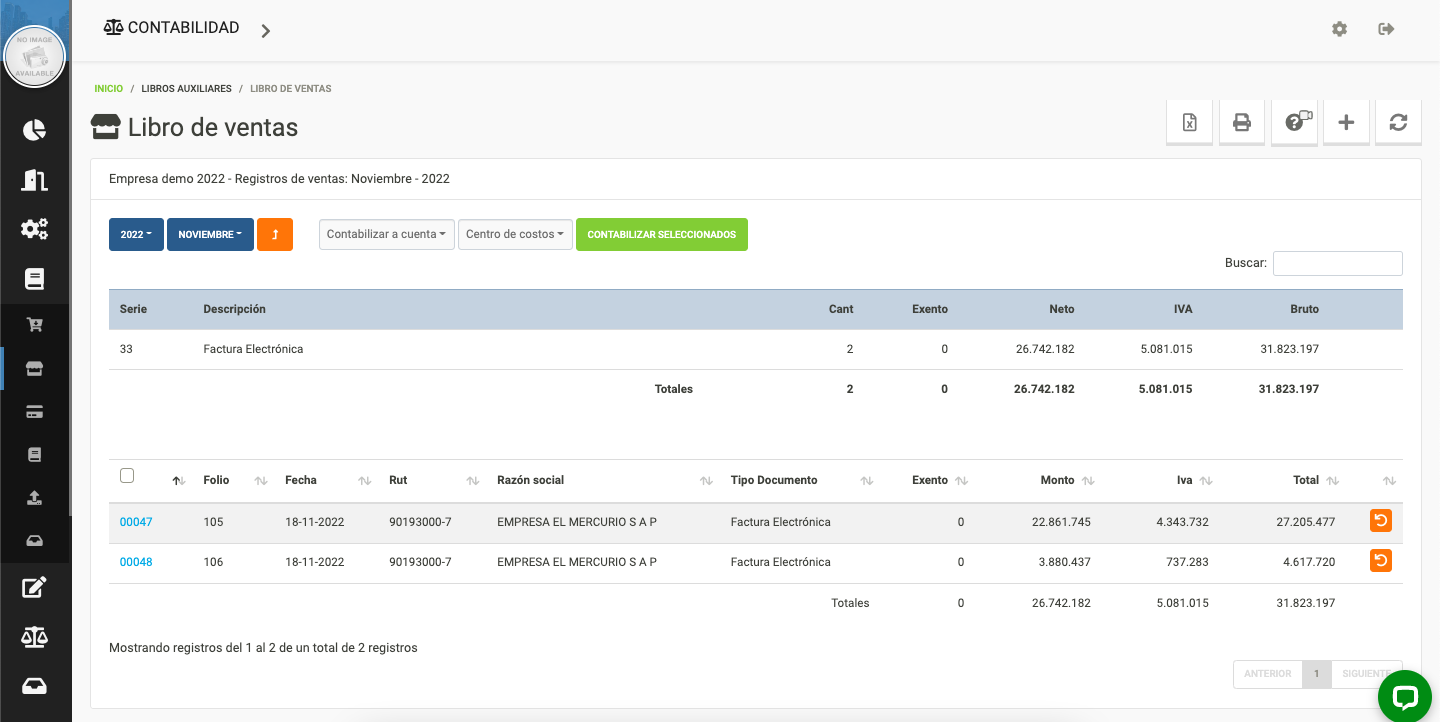Screen dimensions: 1440x722
Task: Click the refresh icon button
Action: click(1398, 123)
